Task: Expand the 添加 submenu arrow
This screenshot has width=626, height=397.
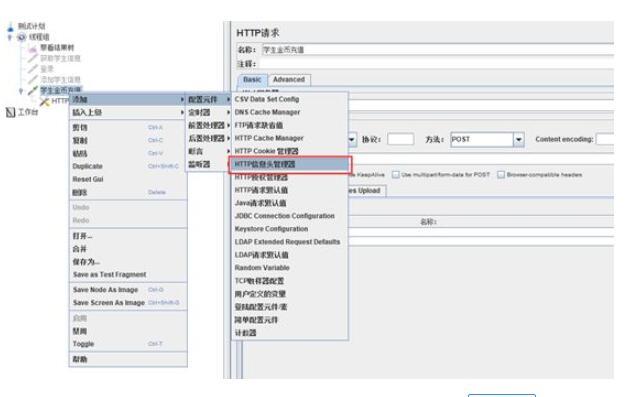Action: coord(182,99)
